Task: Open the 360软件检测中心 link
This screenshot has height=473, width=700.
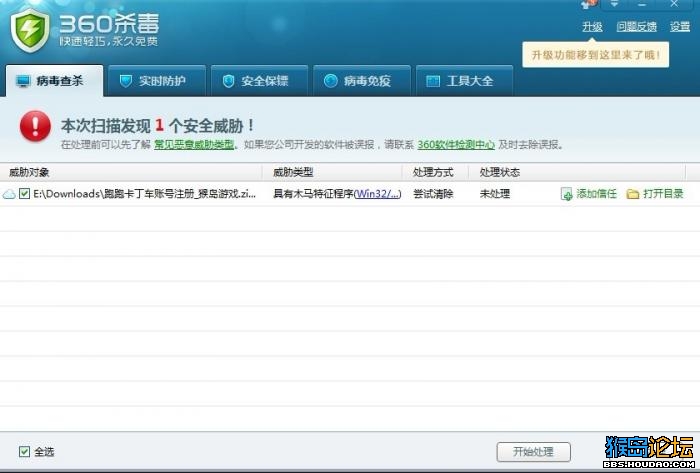Action: coord(456,145)
